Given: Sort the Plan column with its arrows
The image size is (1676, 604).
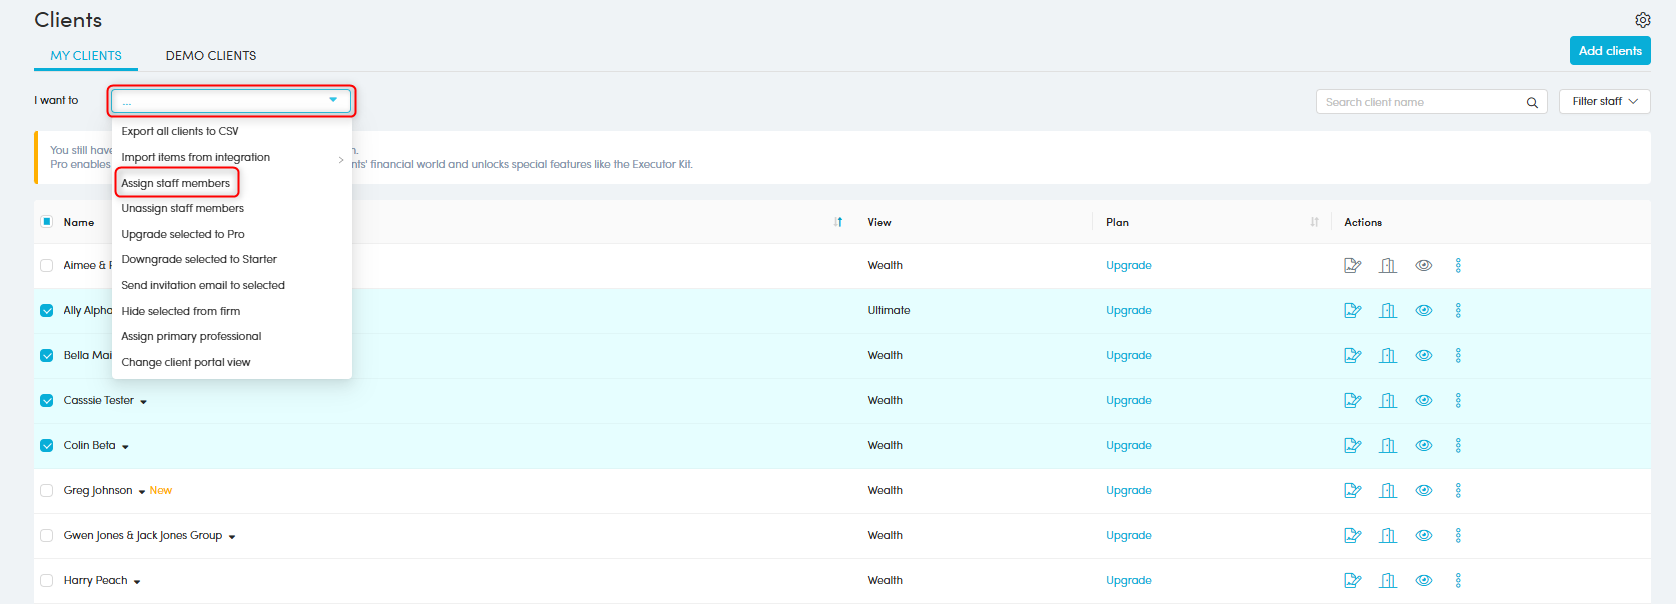Looking at the screenshot, I should coord(1314,222).
